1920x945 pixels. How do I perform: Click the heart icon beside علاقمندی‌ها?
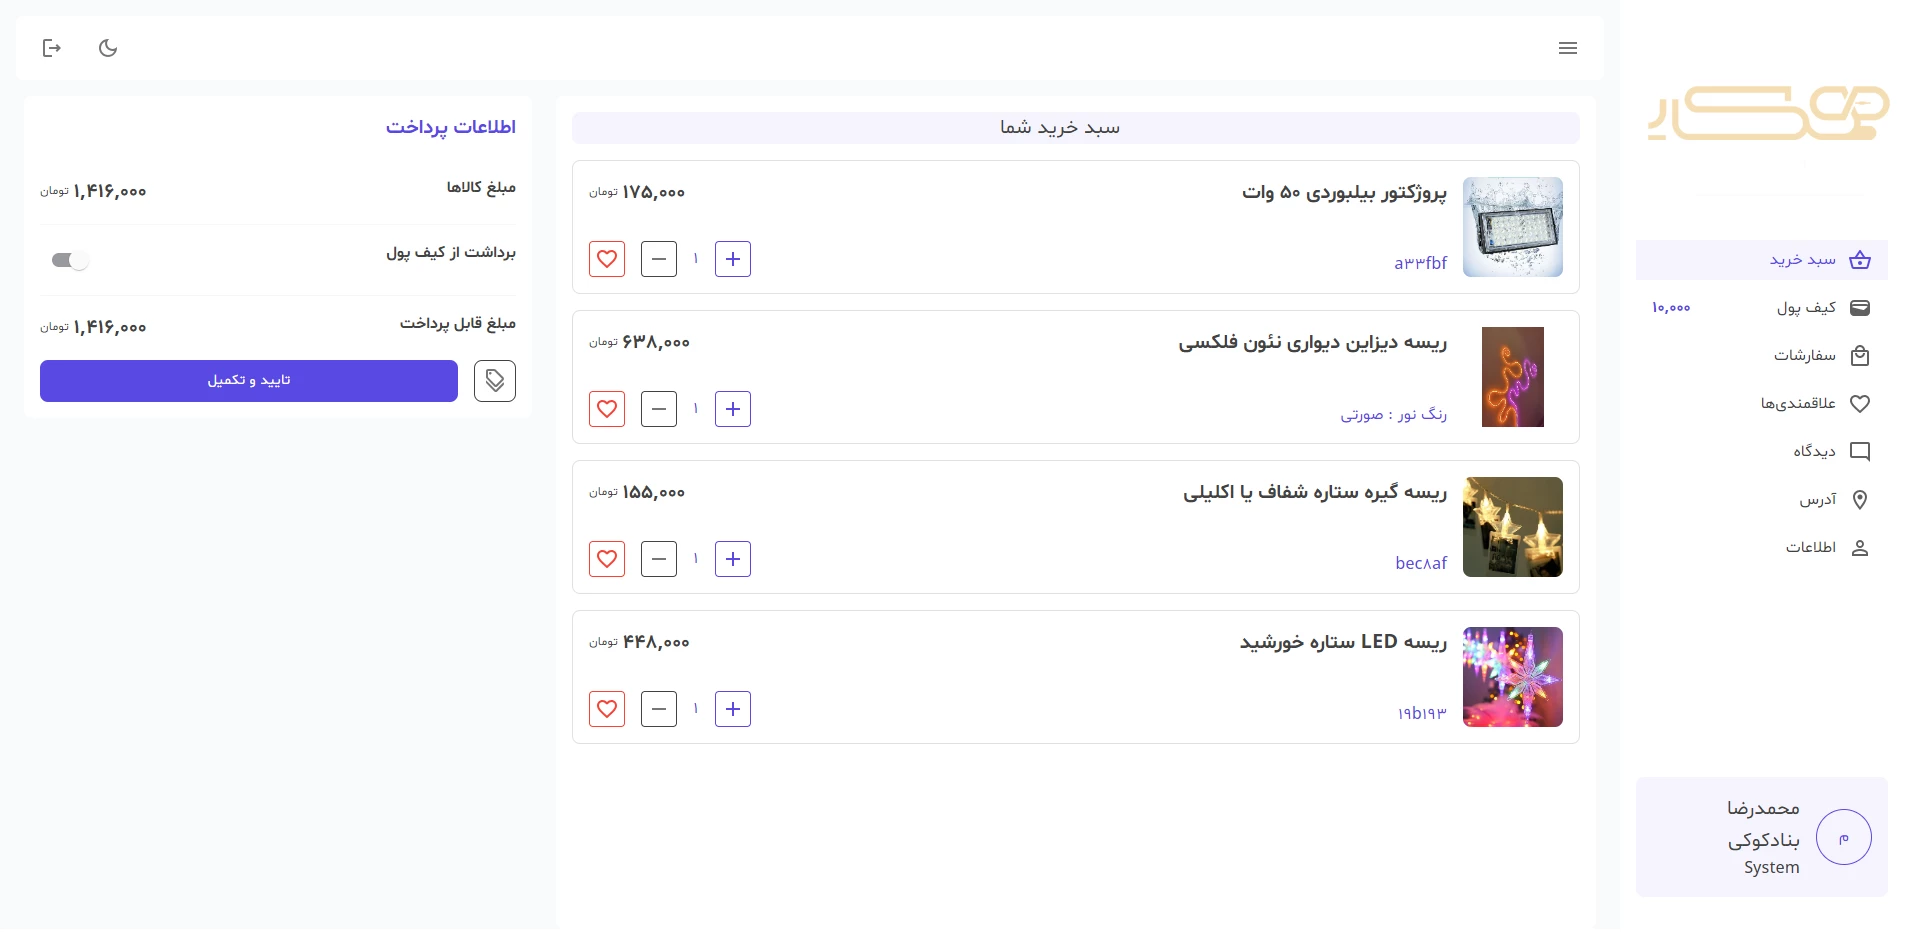click(x=1860, y=404)
